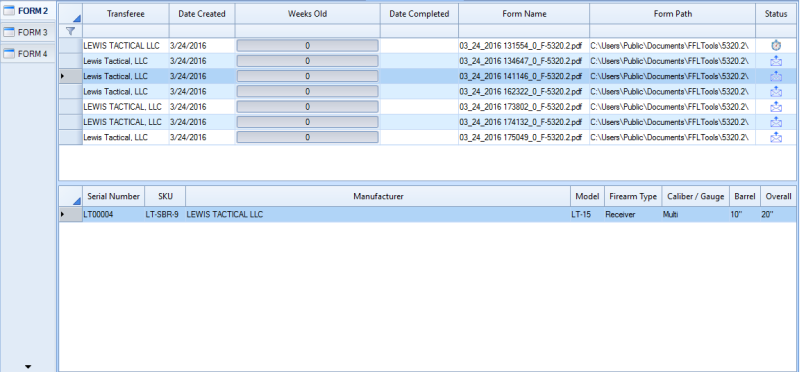Expand the sidebar overflow arrow at bottom
This screenshot has width=800, height=372.
pos(28,366)
